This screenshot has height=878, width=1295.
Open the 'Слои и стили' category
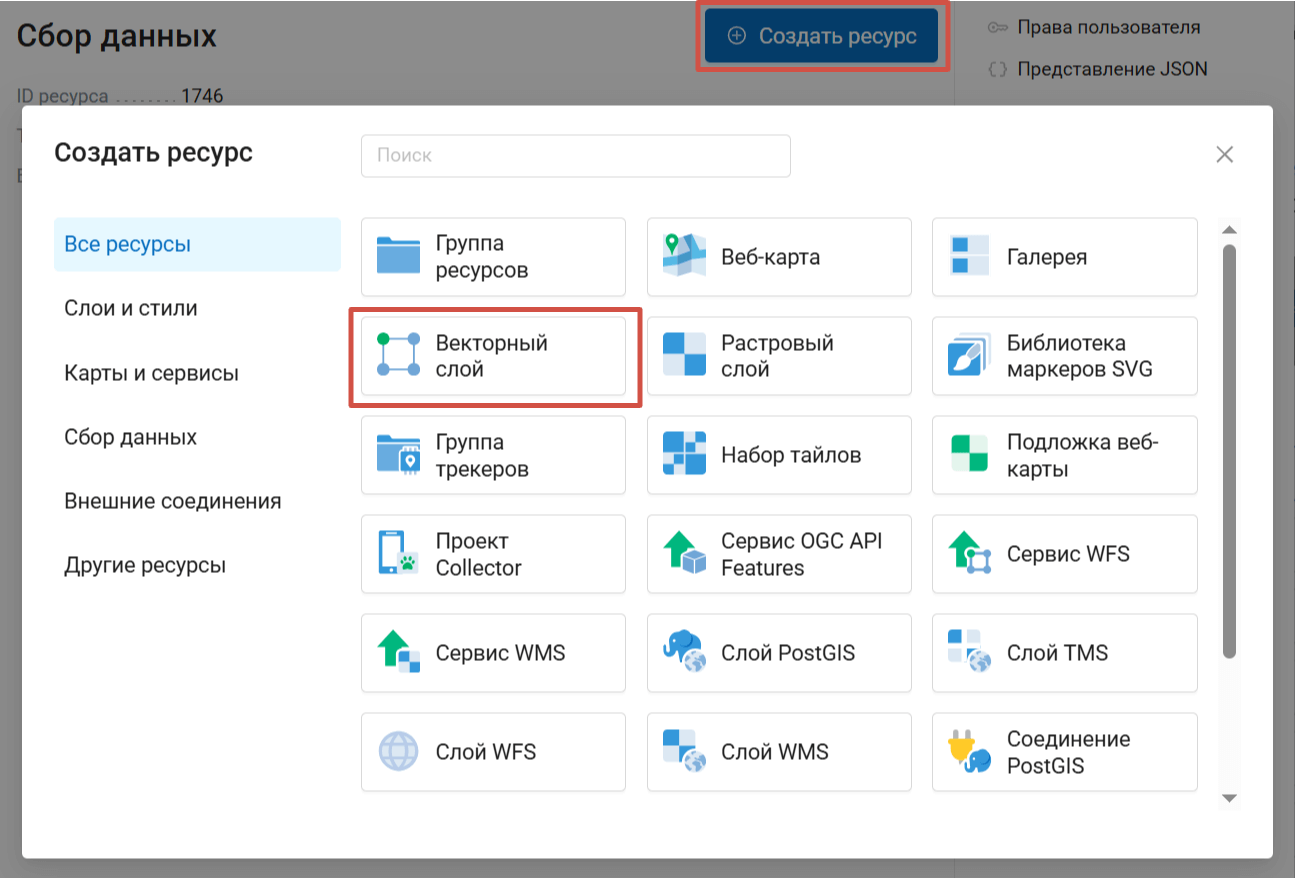tap(131, 308)
